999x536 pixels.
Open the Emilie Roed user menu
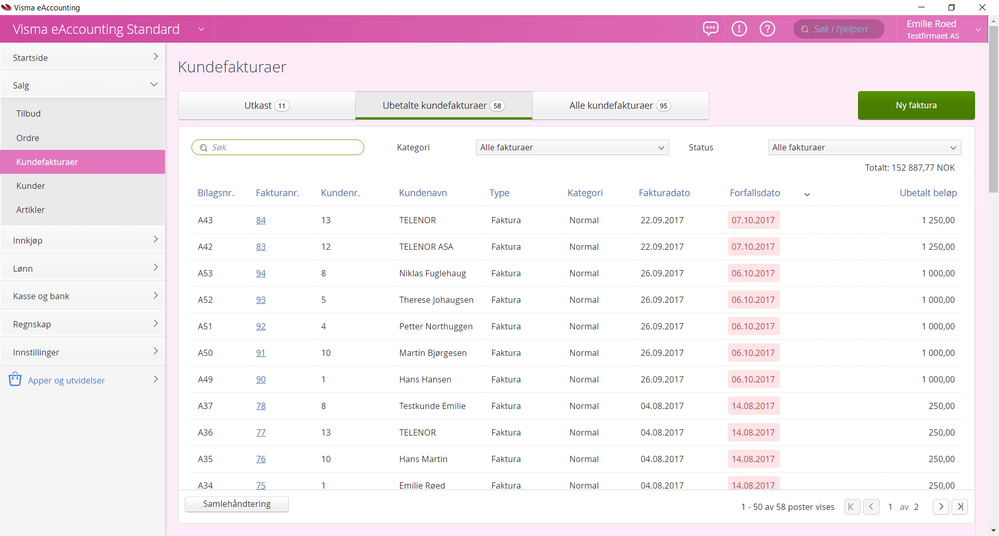938,29
